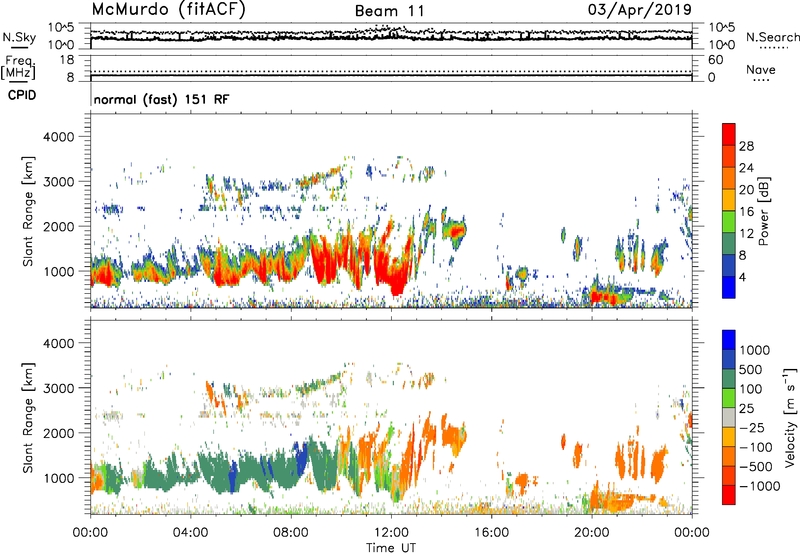Click the "4000" tick in the Power panel
Screen dimensions: 800x554
58,137
